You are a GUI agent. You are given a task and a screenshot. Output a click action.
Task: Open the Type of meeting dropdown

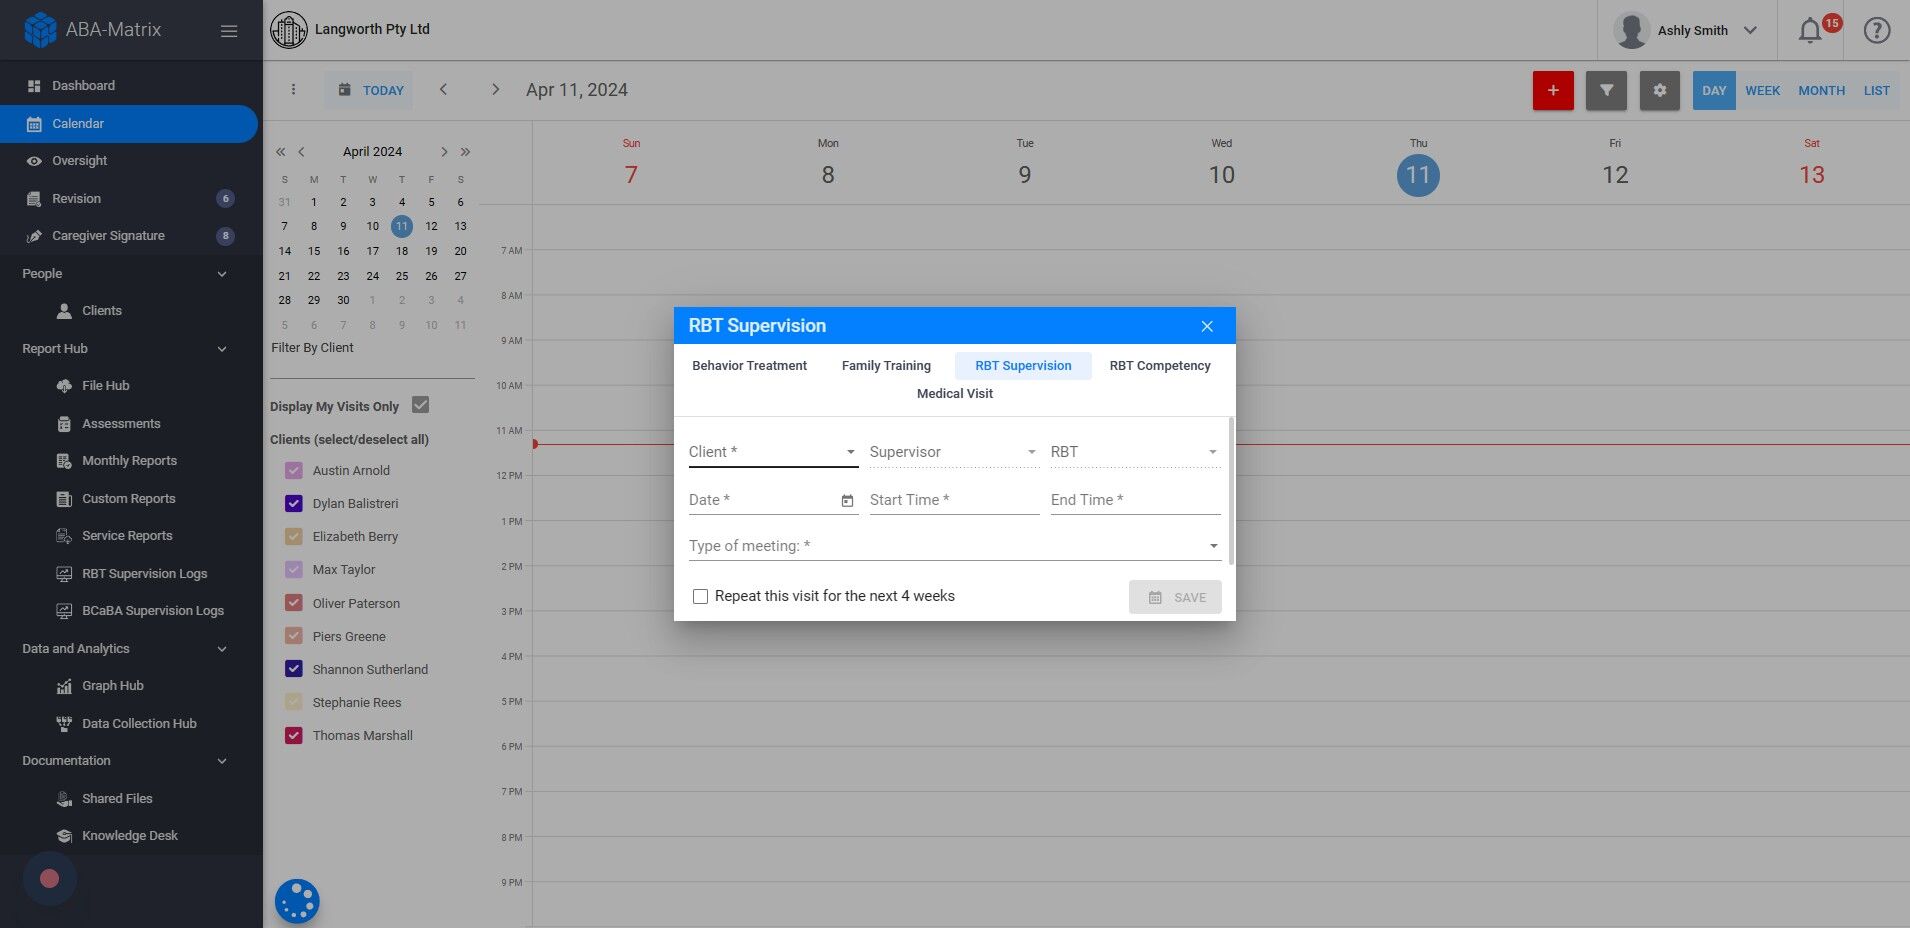(953, 546)
